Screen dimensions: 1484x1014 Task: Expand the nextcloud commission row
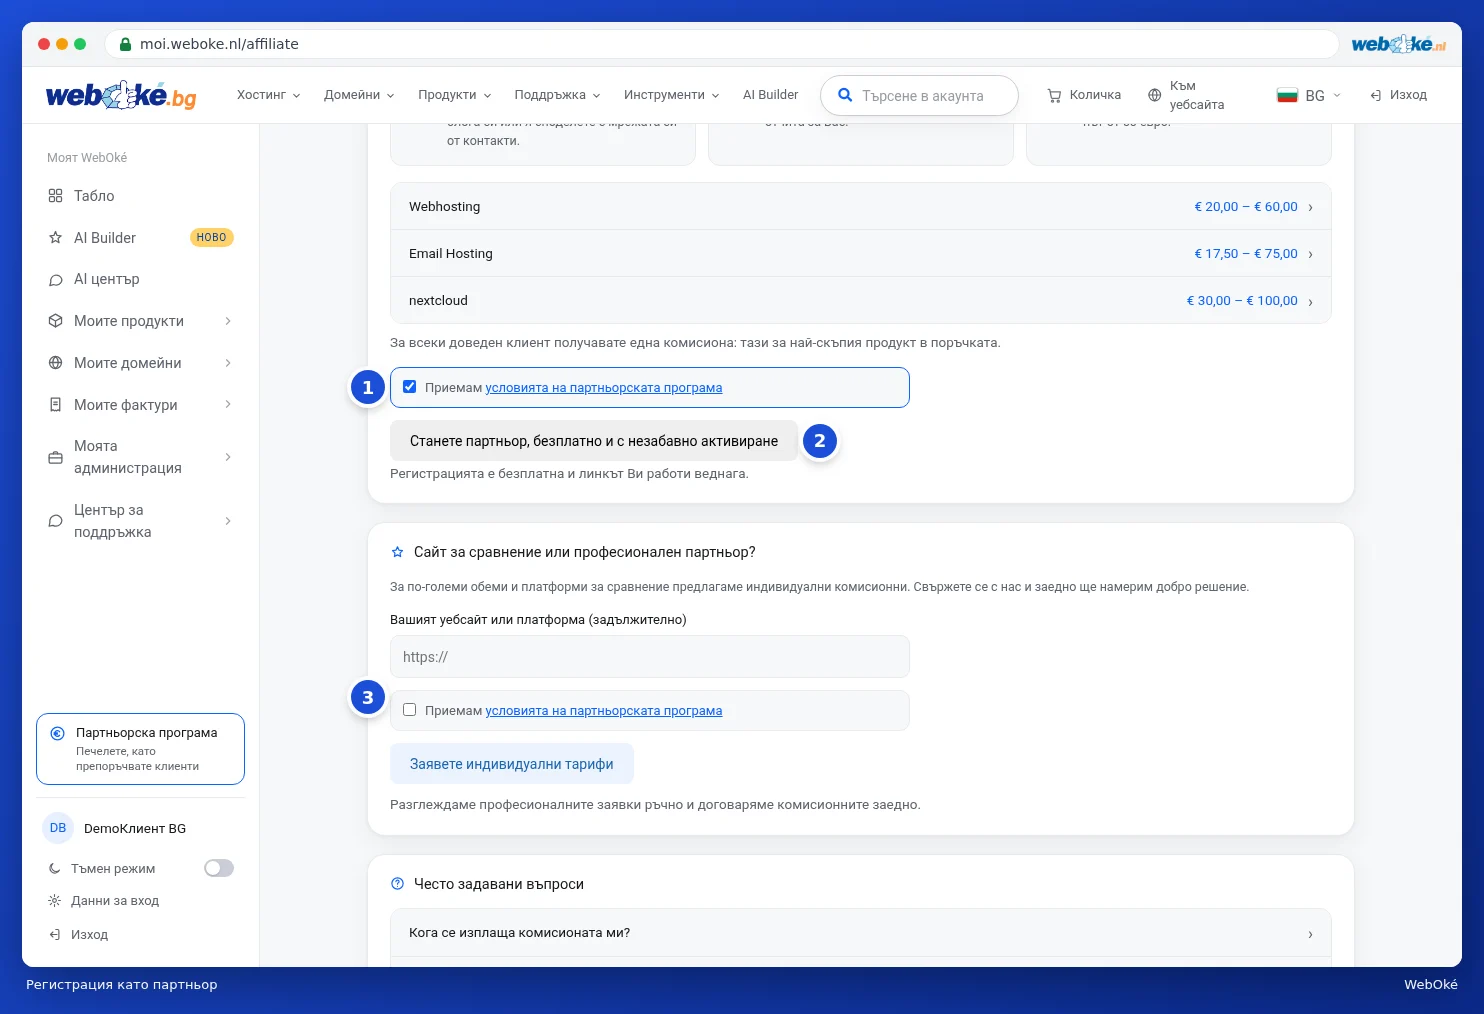click(x=860, y=301)
